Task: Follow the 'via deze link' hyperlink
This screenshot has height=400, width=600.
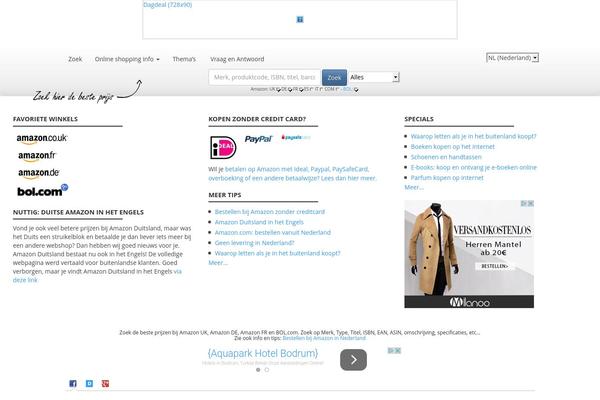Action: [97, 276]
